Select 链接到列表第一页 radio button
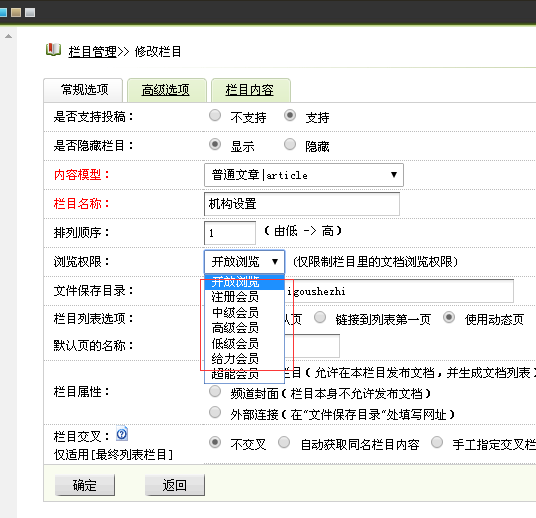The height and width of the screenshot is (518, 536). click(320, 317)
